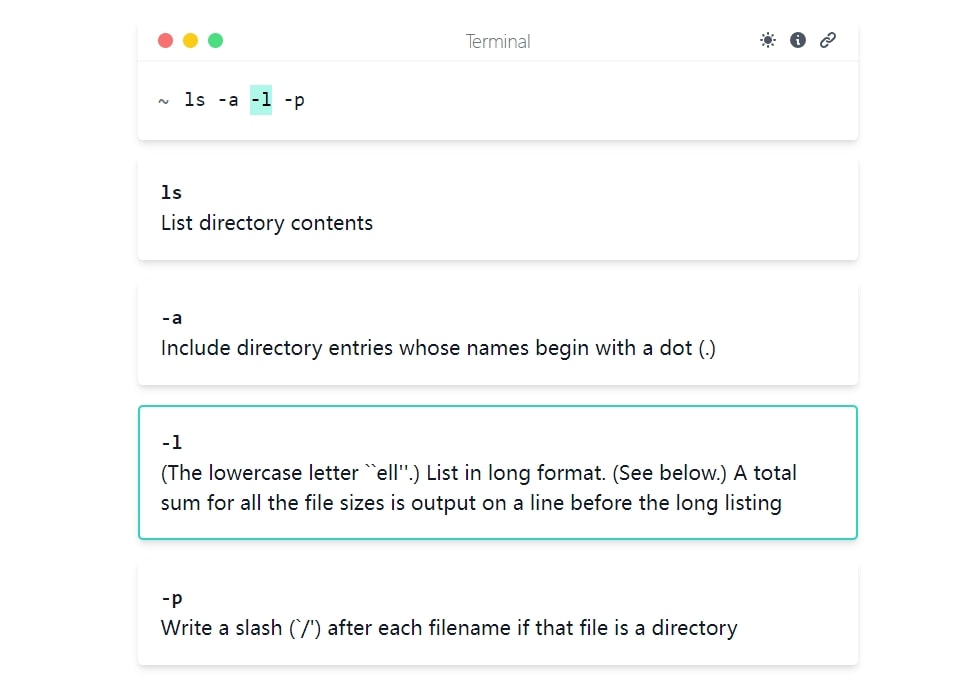Select the highlighted -l explanation card
The width and height of the screenshot is (954, 691).
click(498, 472)
